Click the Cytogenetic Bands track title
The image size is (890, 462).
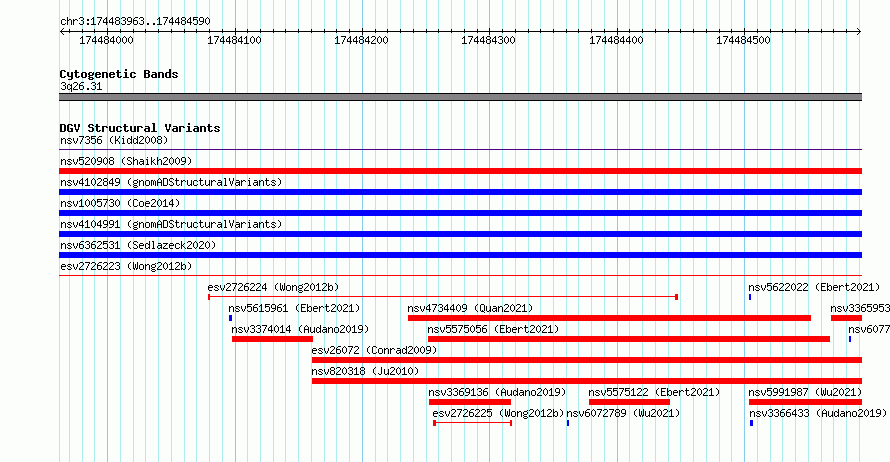[x=119, y=74]
